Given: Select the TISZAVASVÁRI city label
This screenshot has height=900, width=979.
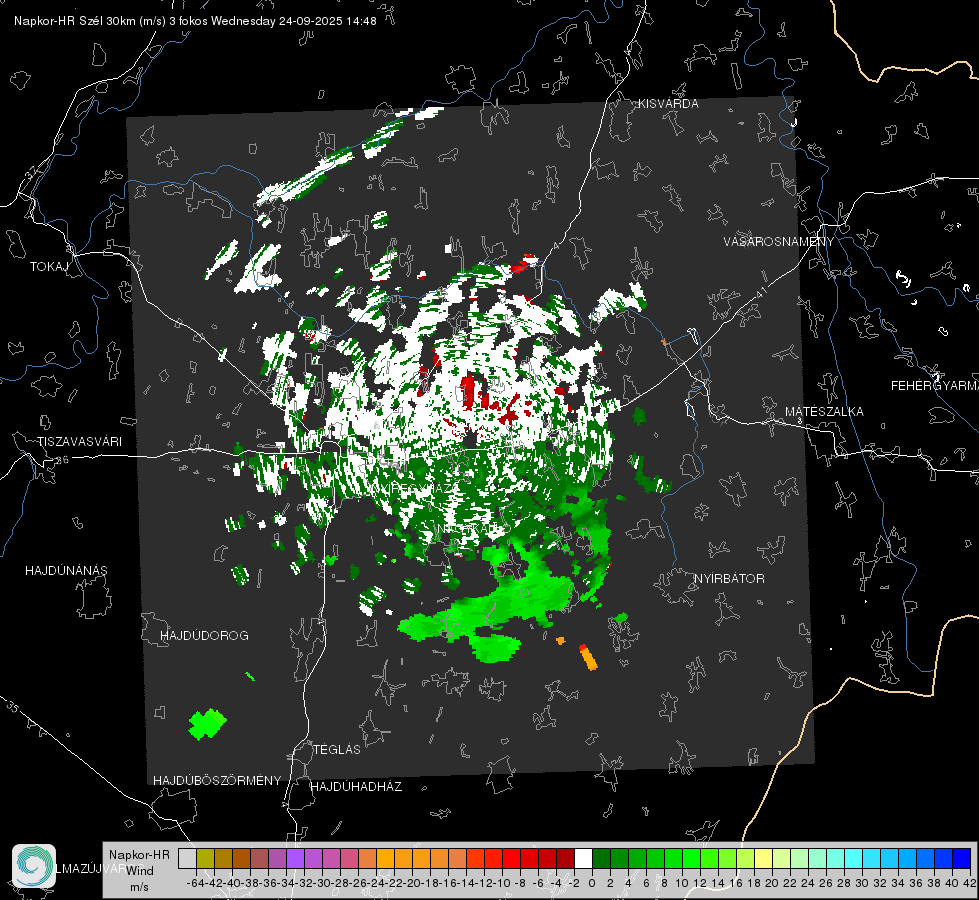Looking at the screenshot, I should 79,442.
